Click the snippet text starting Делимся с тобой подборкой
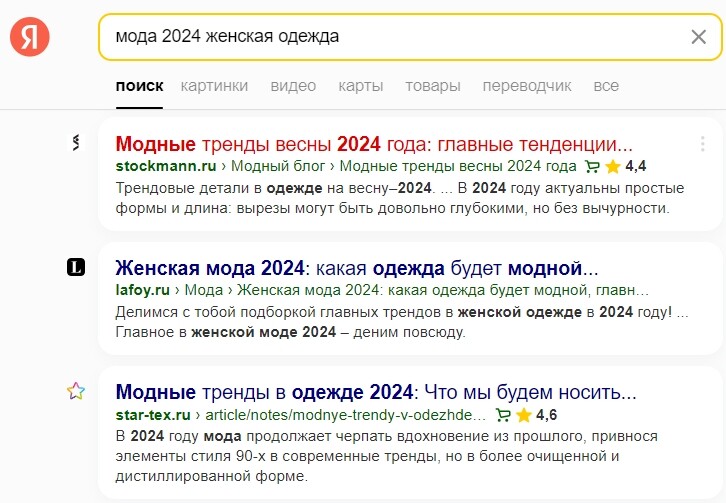This screenshot has height=503, width=726. coord(402,322)
